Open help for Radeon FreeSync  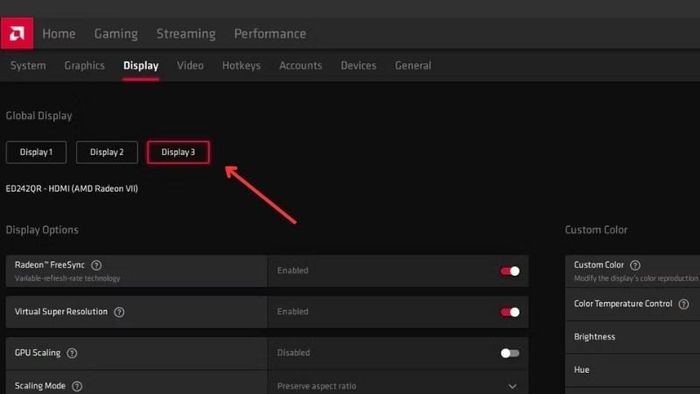96,265
